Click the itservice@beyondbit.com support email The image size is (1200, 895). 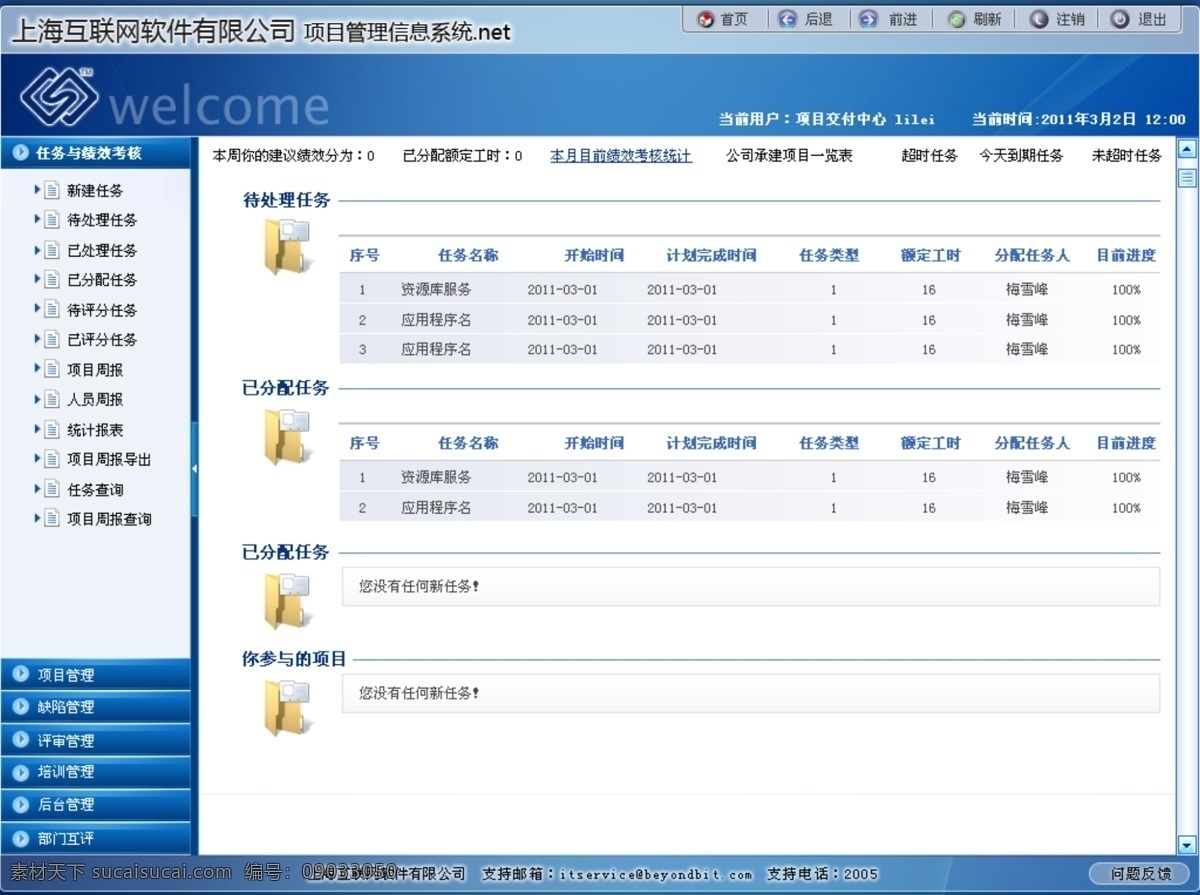[x=656, y=874]
